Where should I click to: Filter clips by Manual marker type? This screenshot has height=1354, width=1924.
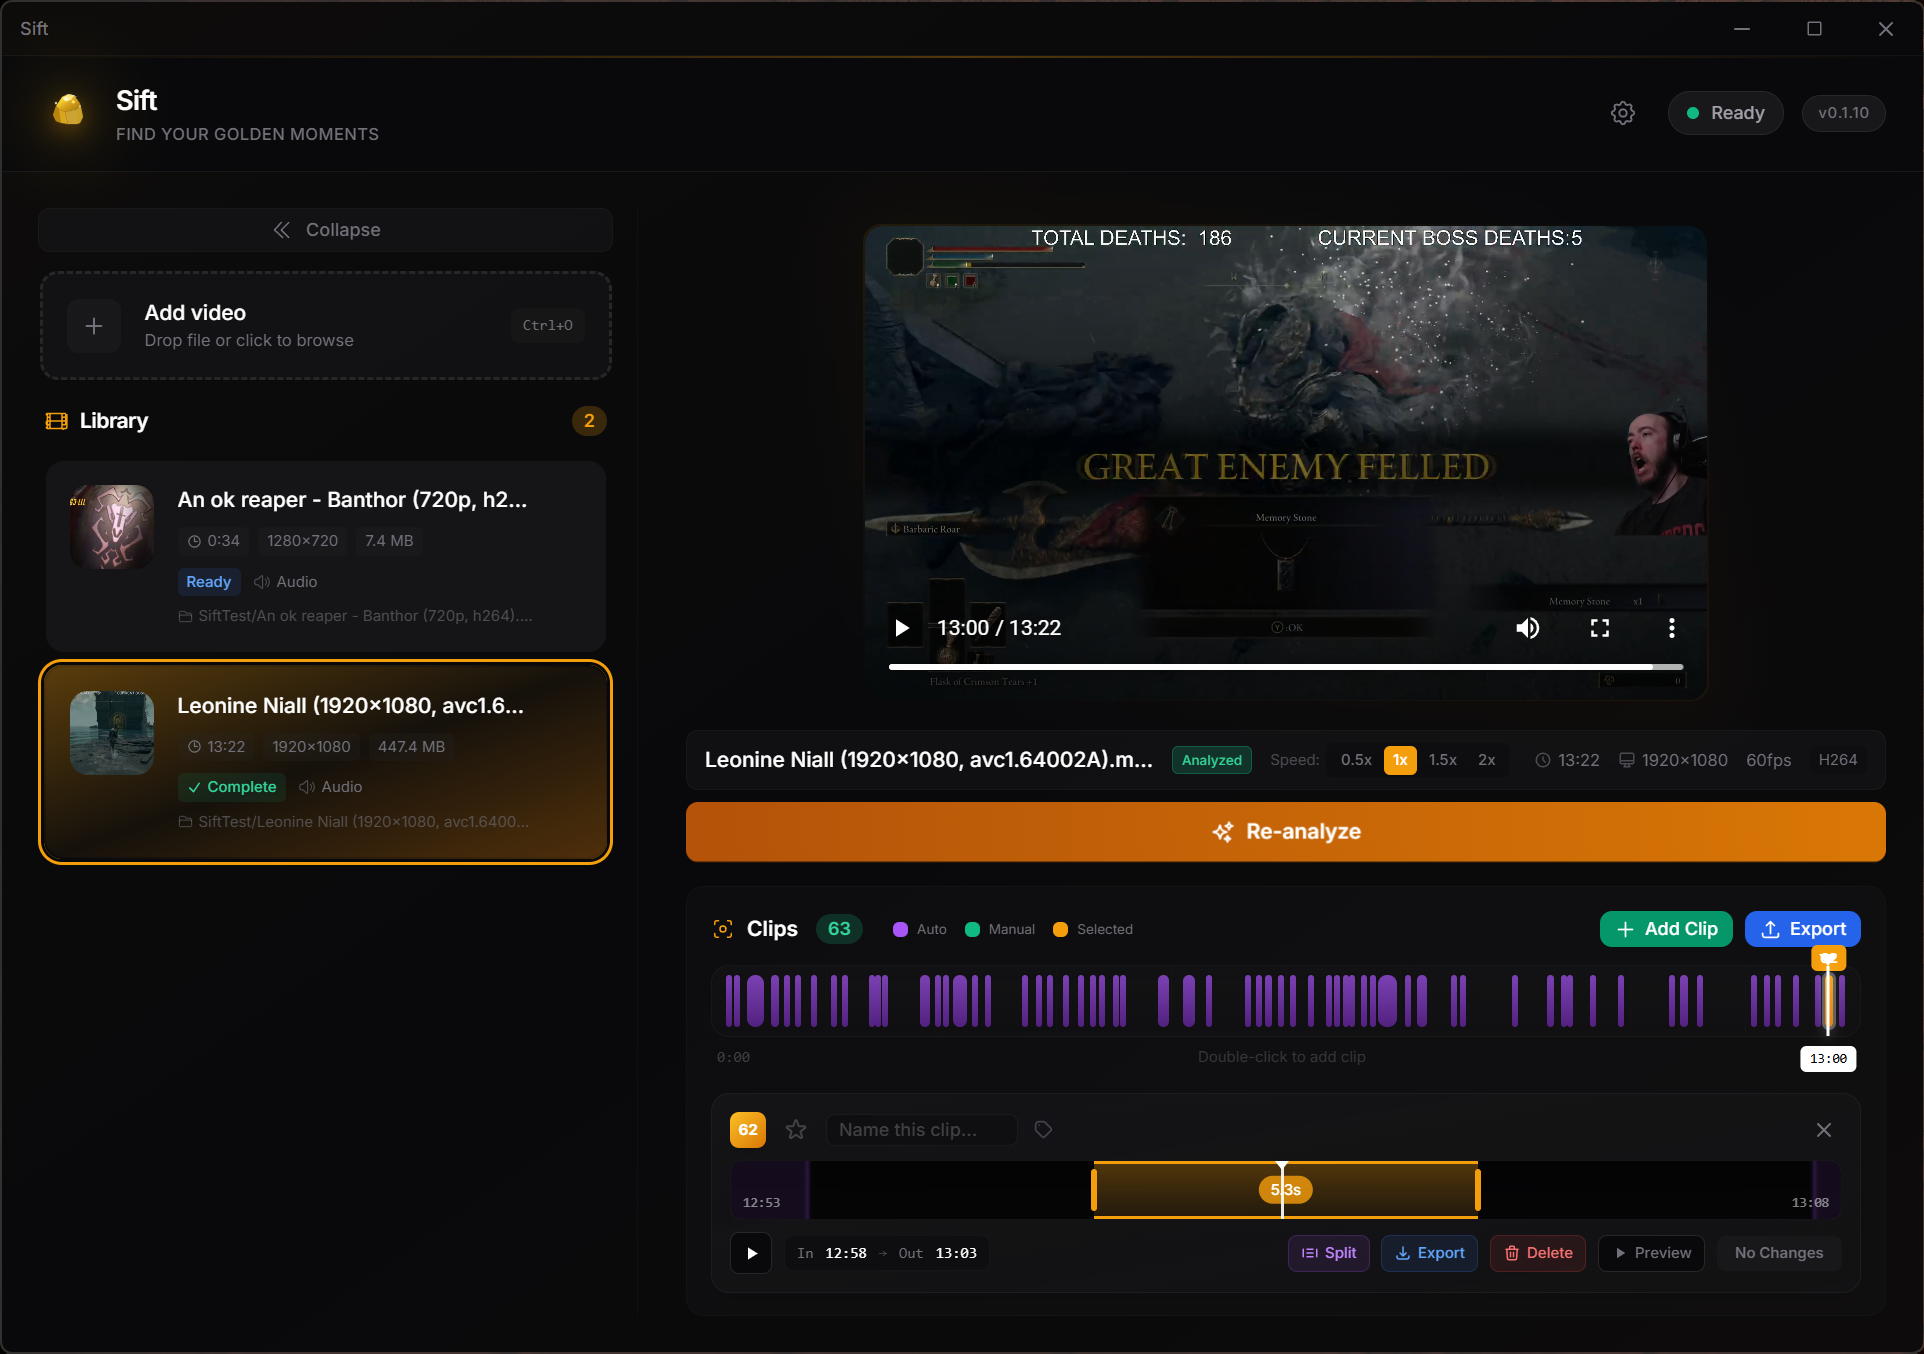tap(999, 929)
